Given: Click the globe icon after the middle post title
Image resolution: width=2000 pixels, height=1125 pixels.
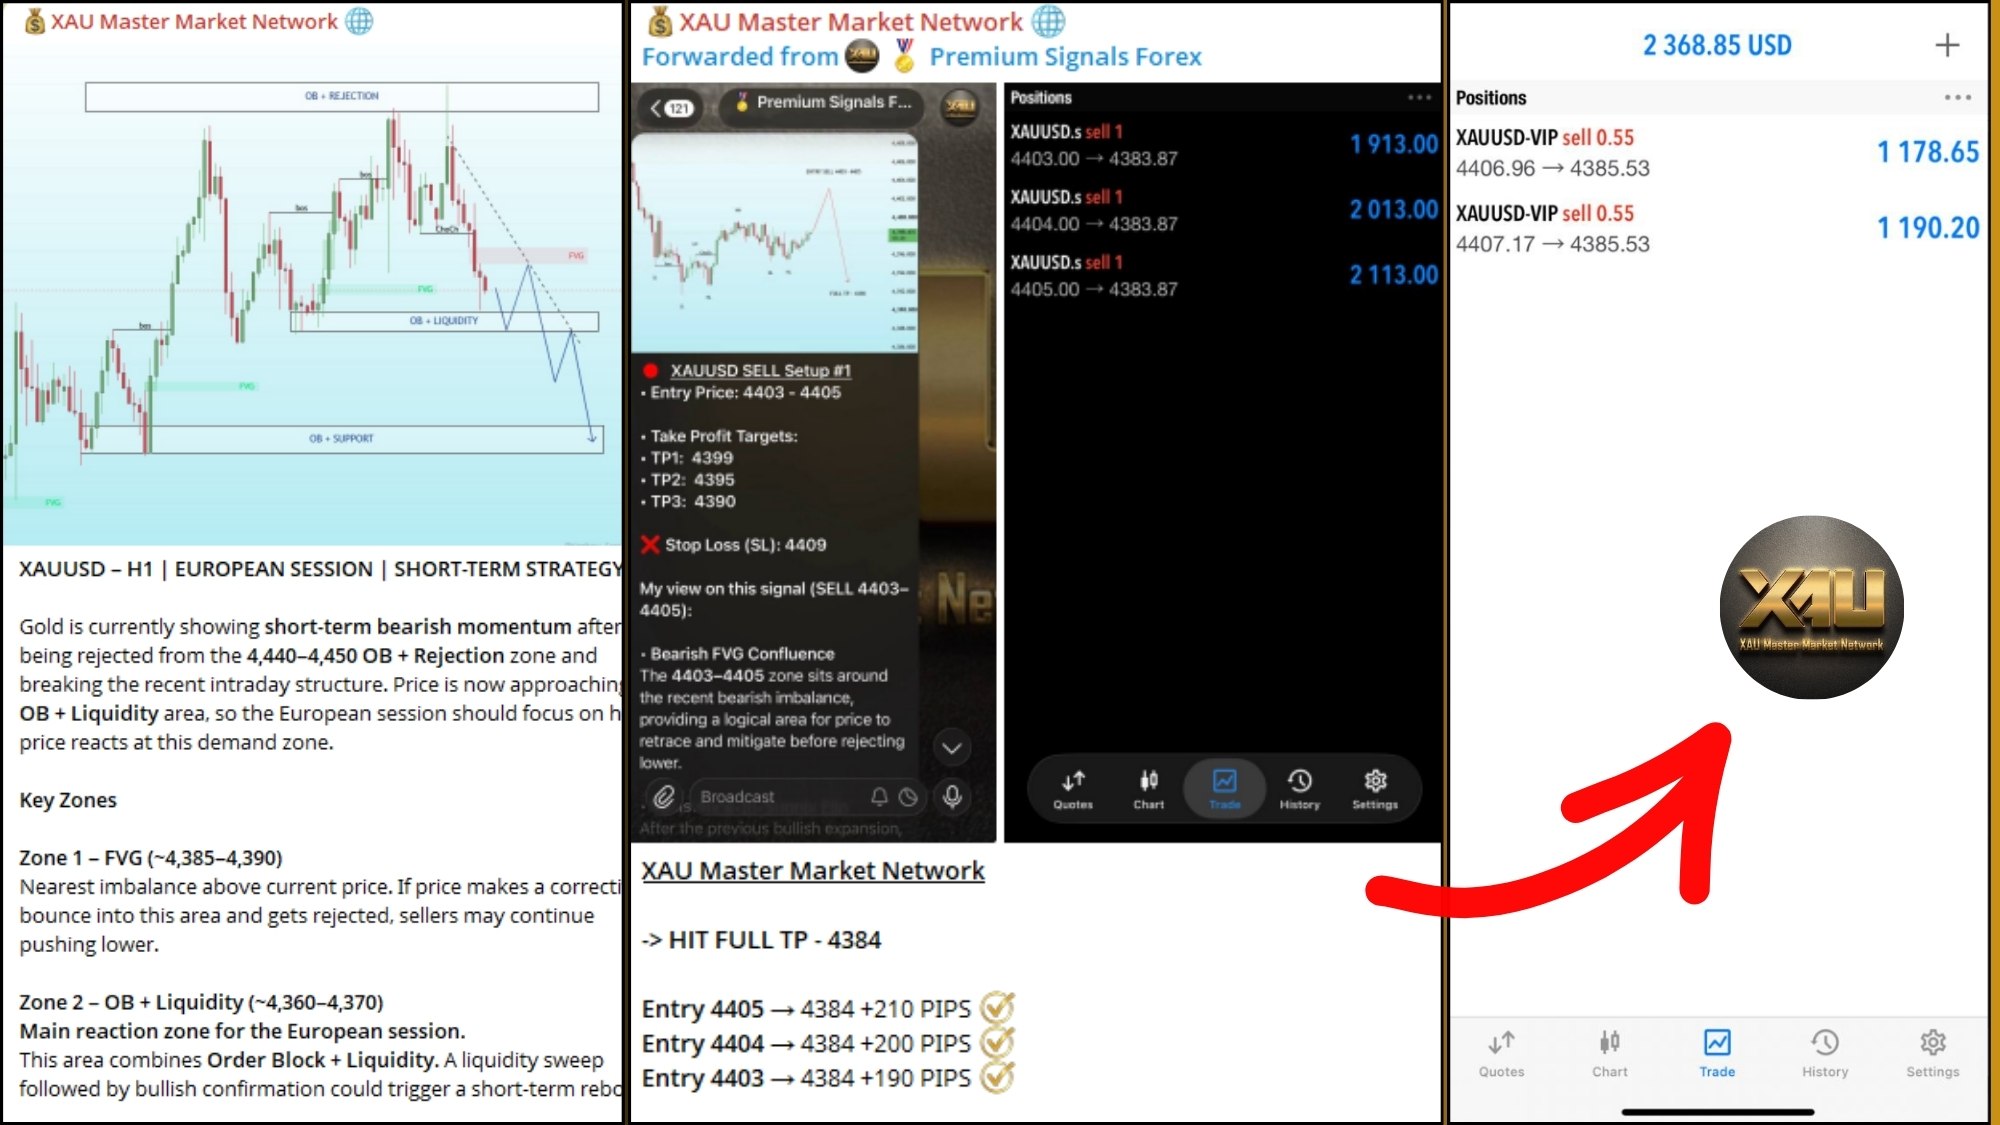Looking at the screenshot, I should tap(1048, 21).
